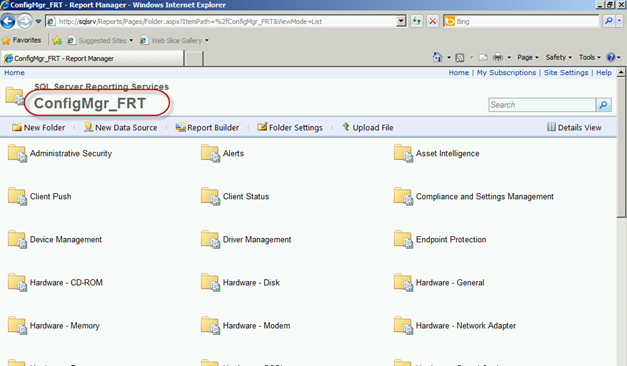
Task: Open the search provider dropdown arrow
Action: (x=619, y=21)
